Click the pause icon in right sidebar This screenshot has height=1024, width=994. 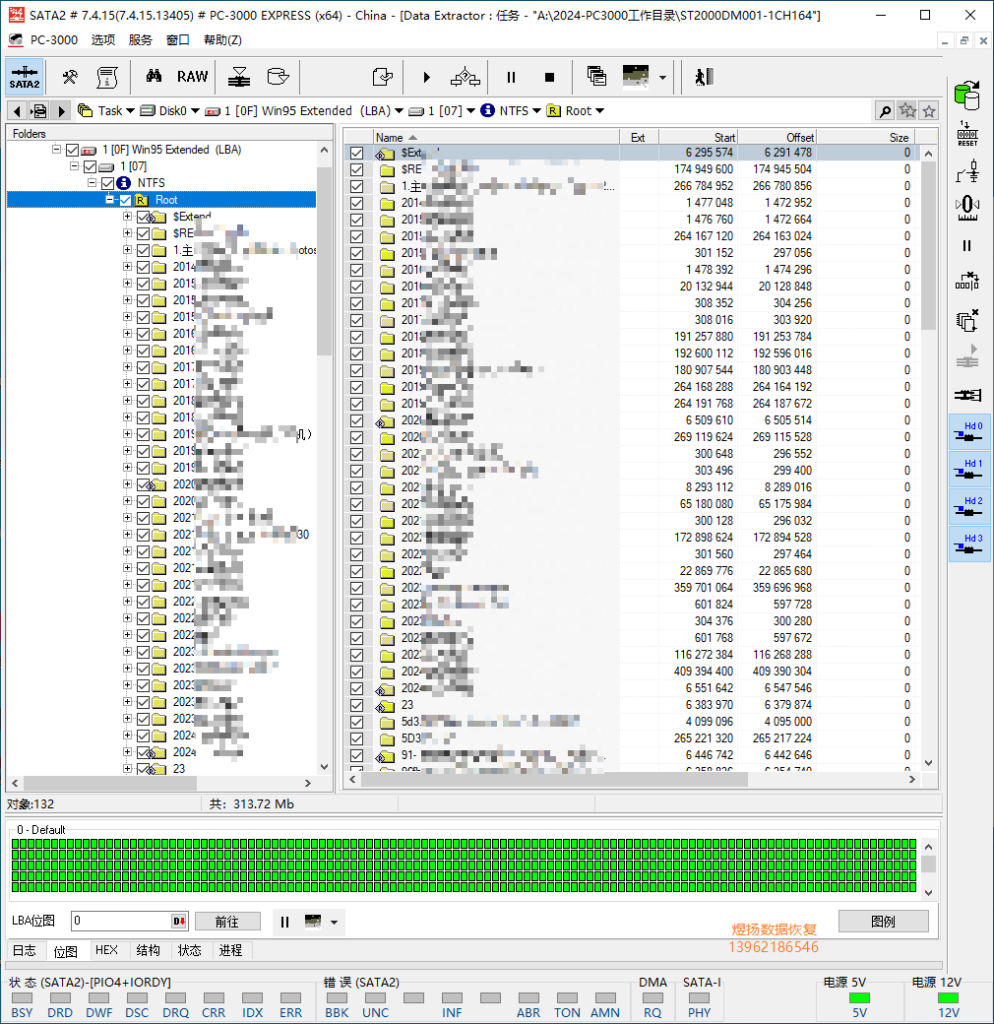point(967,246)
